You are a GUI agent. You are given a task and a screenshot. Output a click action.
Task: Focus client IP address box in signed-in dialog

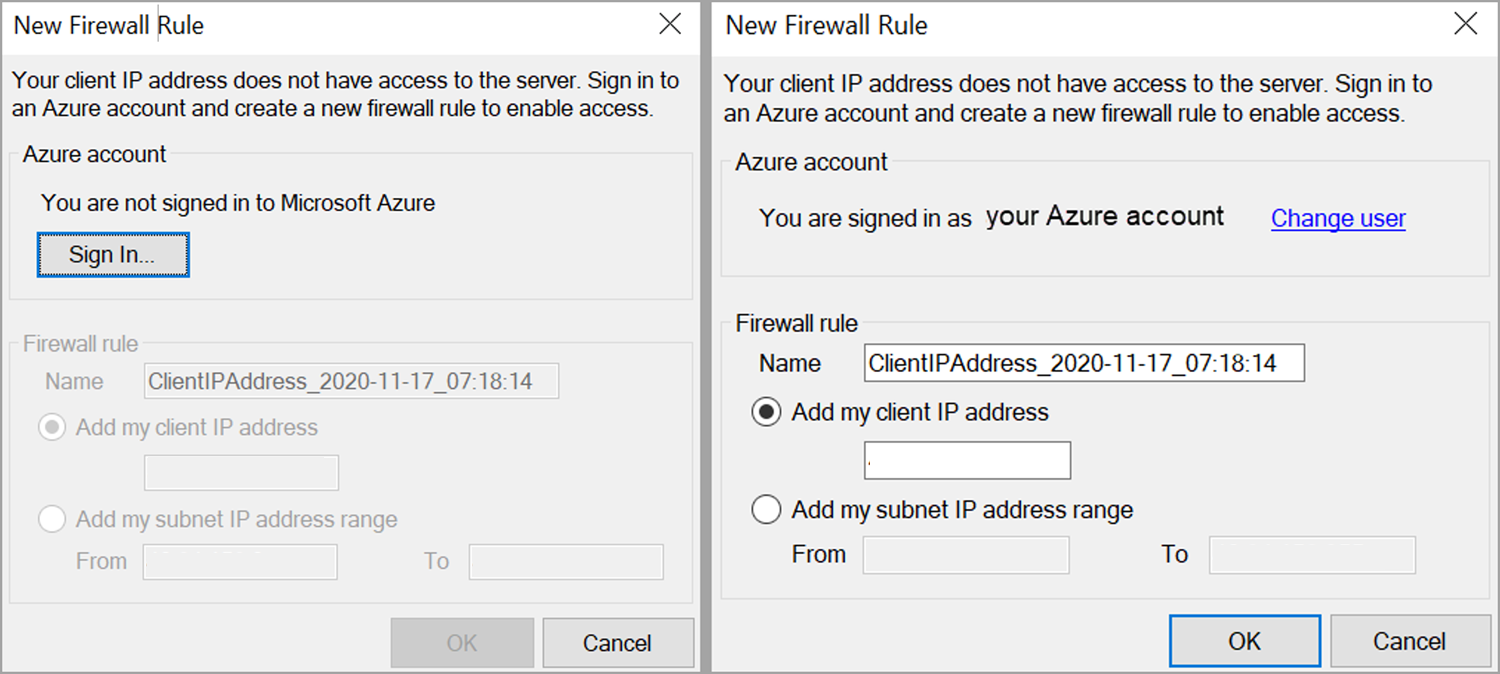[967, 460]
